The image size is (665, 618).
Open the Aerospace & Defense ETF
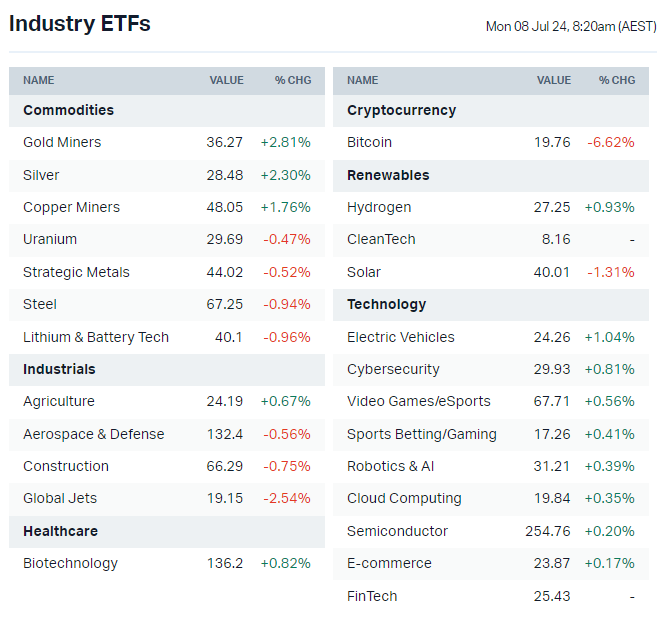tap(93, 434)
